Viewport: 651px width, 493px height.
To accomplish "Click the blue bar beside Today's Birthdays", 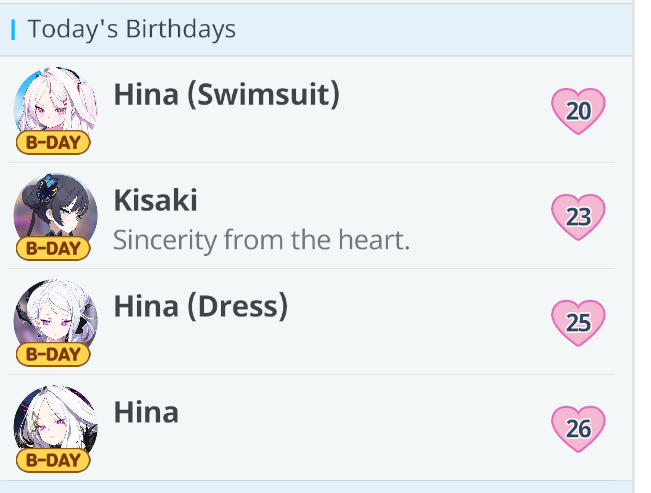I will 13,29.
